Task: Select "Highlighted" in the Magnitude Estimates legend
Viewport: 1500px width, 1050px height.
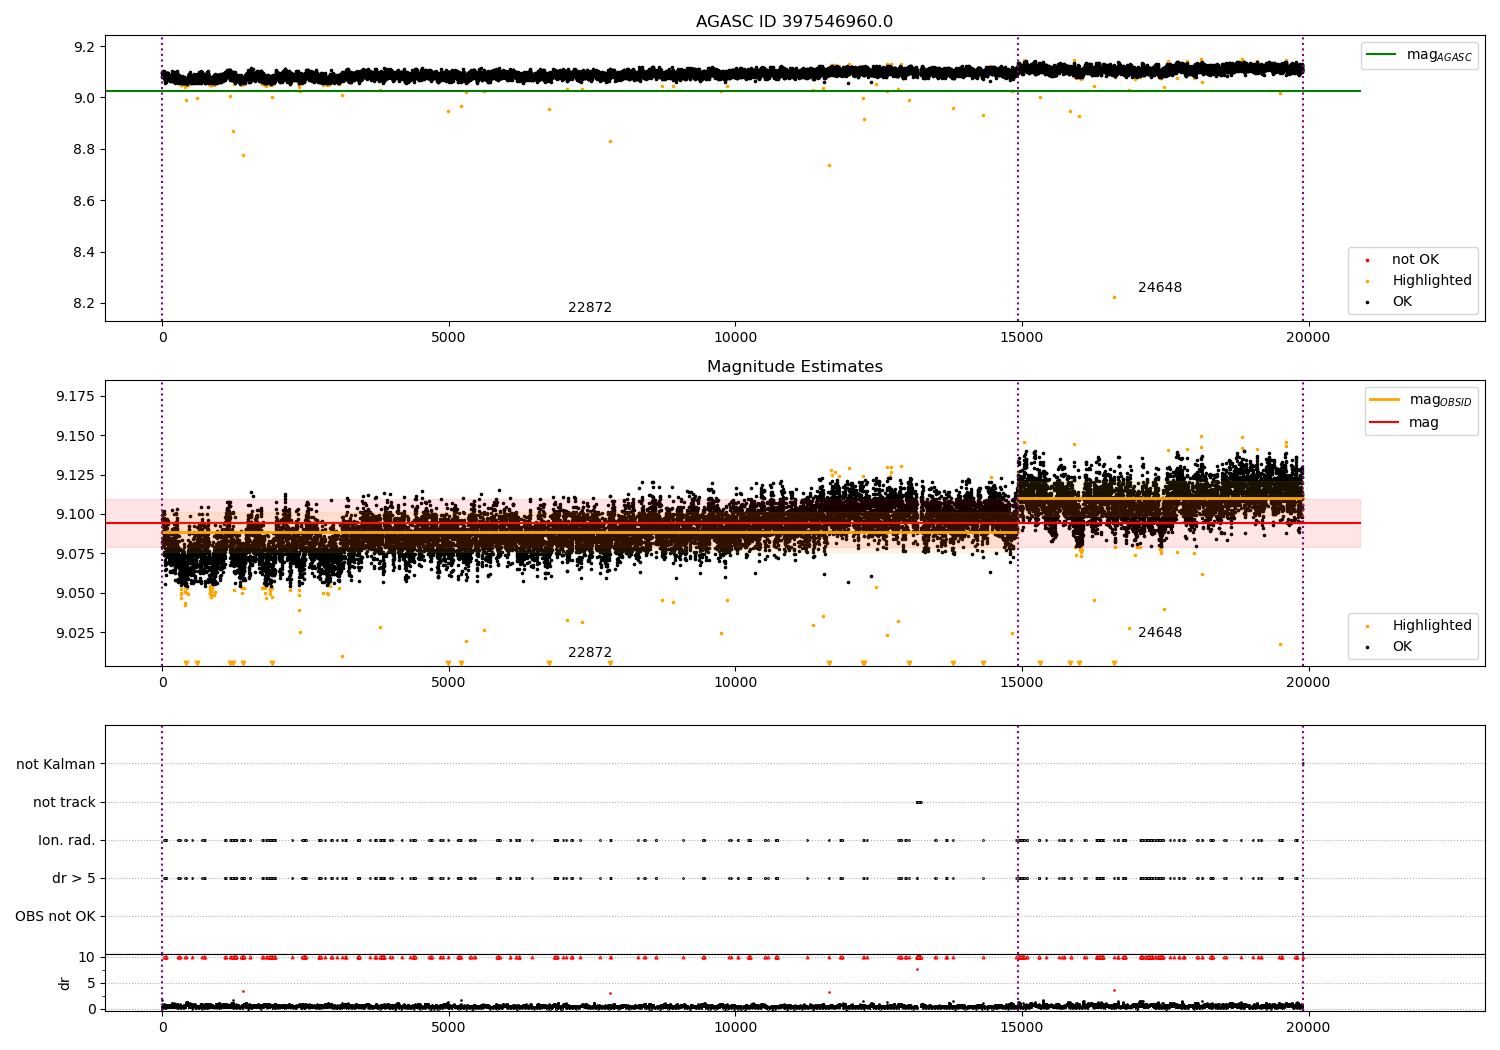Action: click(x=1432, y=626)
